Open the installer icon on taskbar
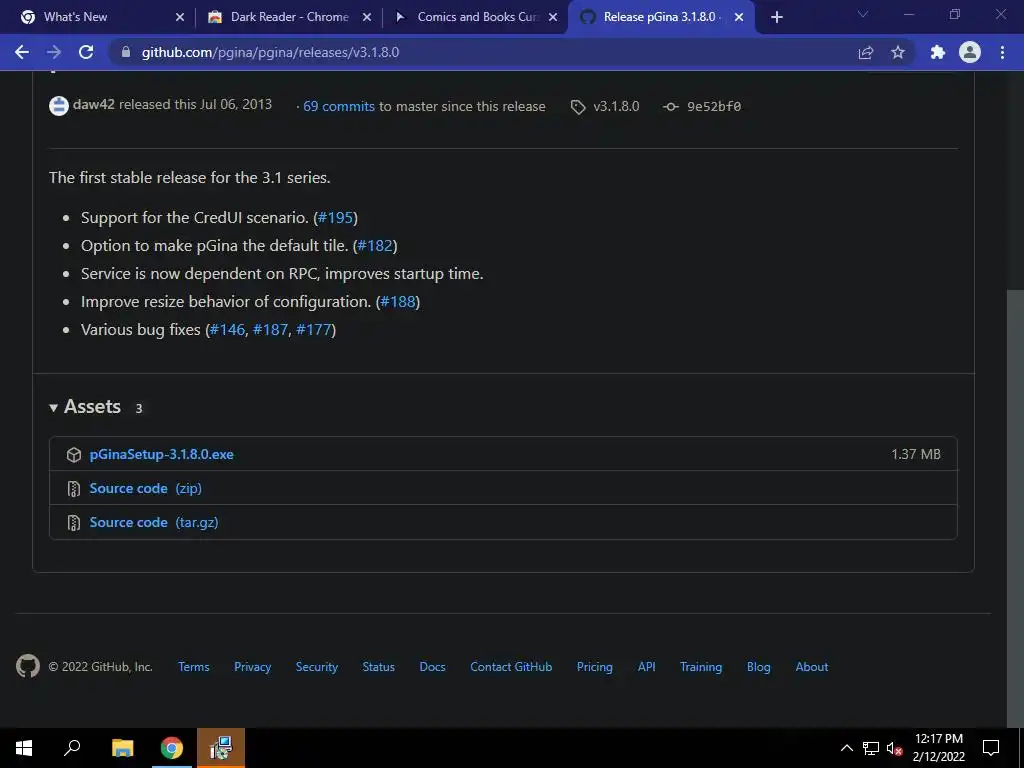The width and height of the screenshot is (1024, 768). (x=221, y=748)
